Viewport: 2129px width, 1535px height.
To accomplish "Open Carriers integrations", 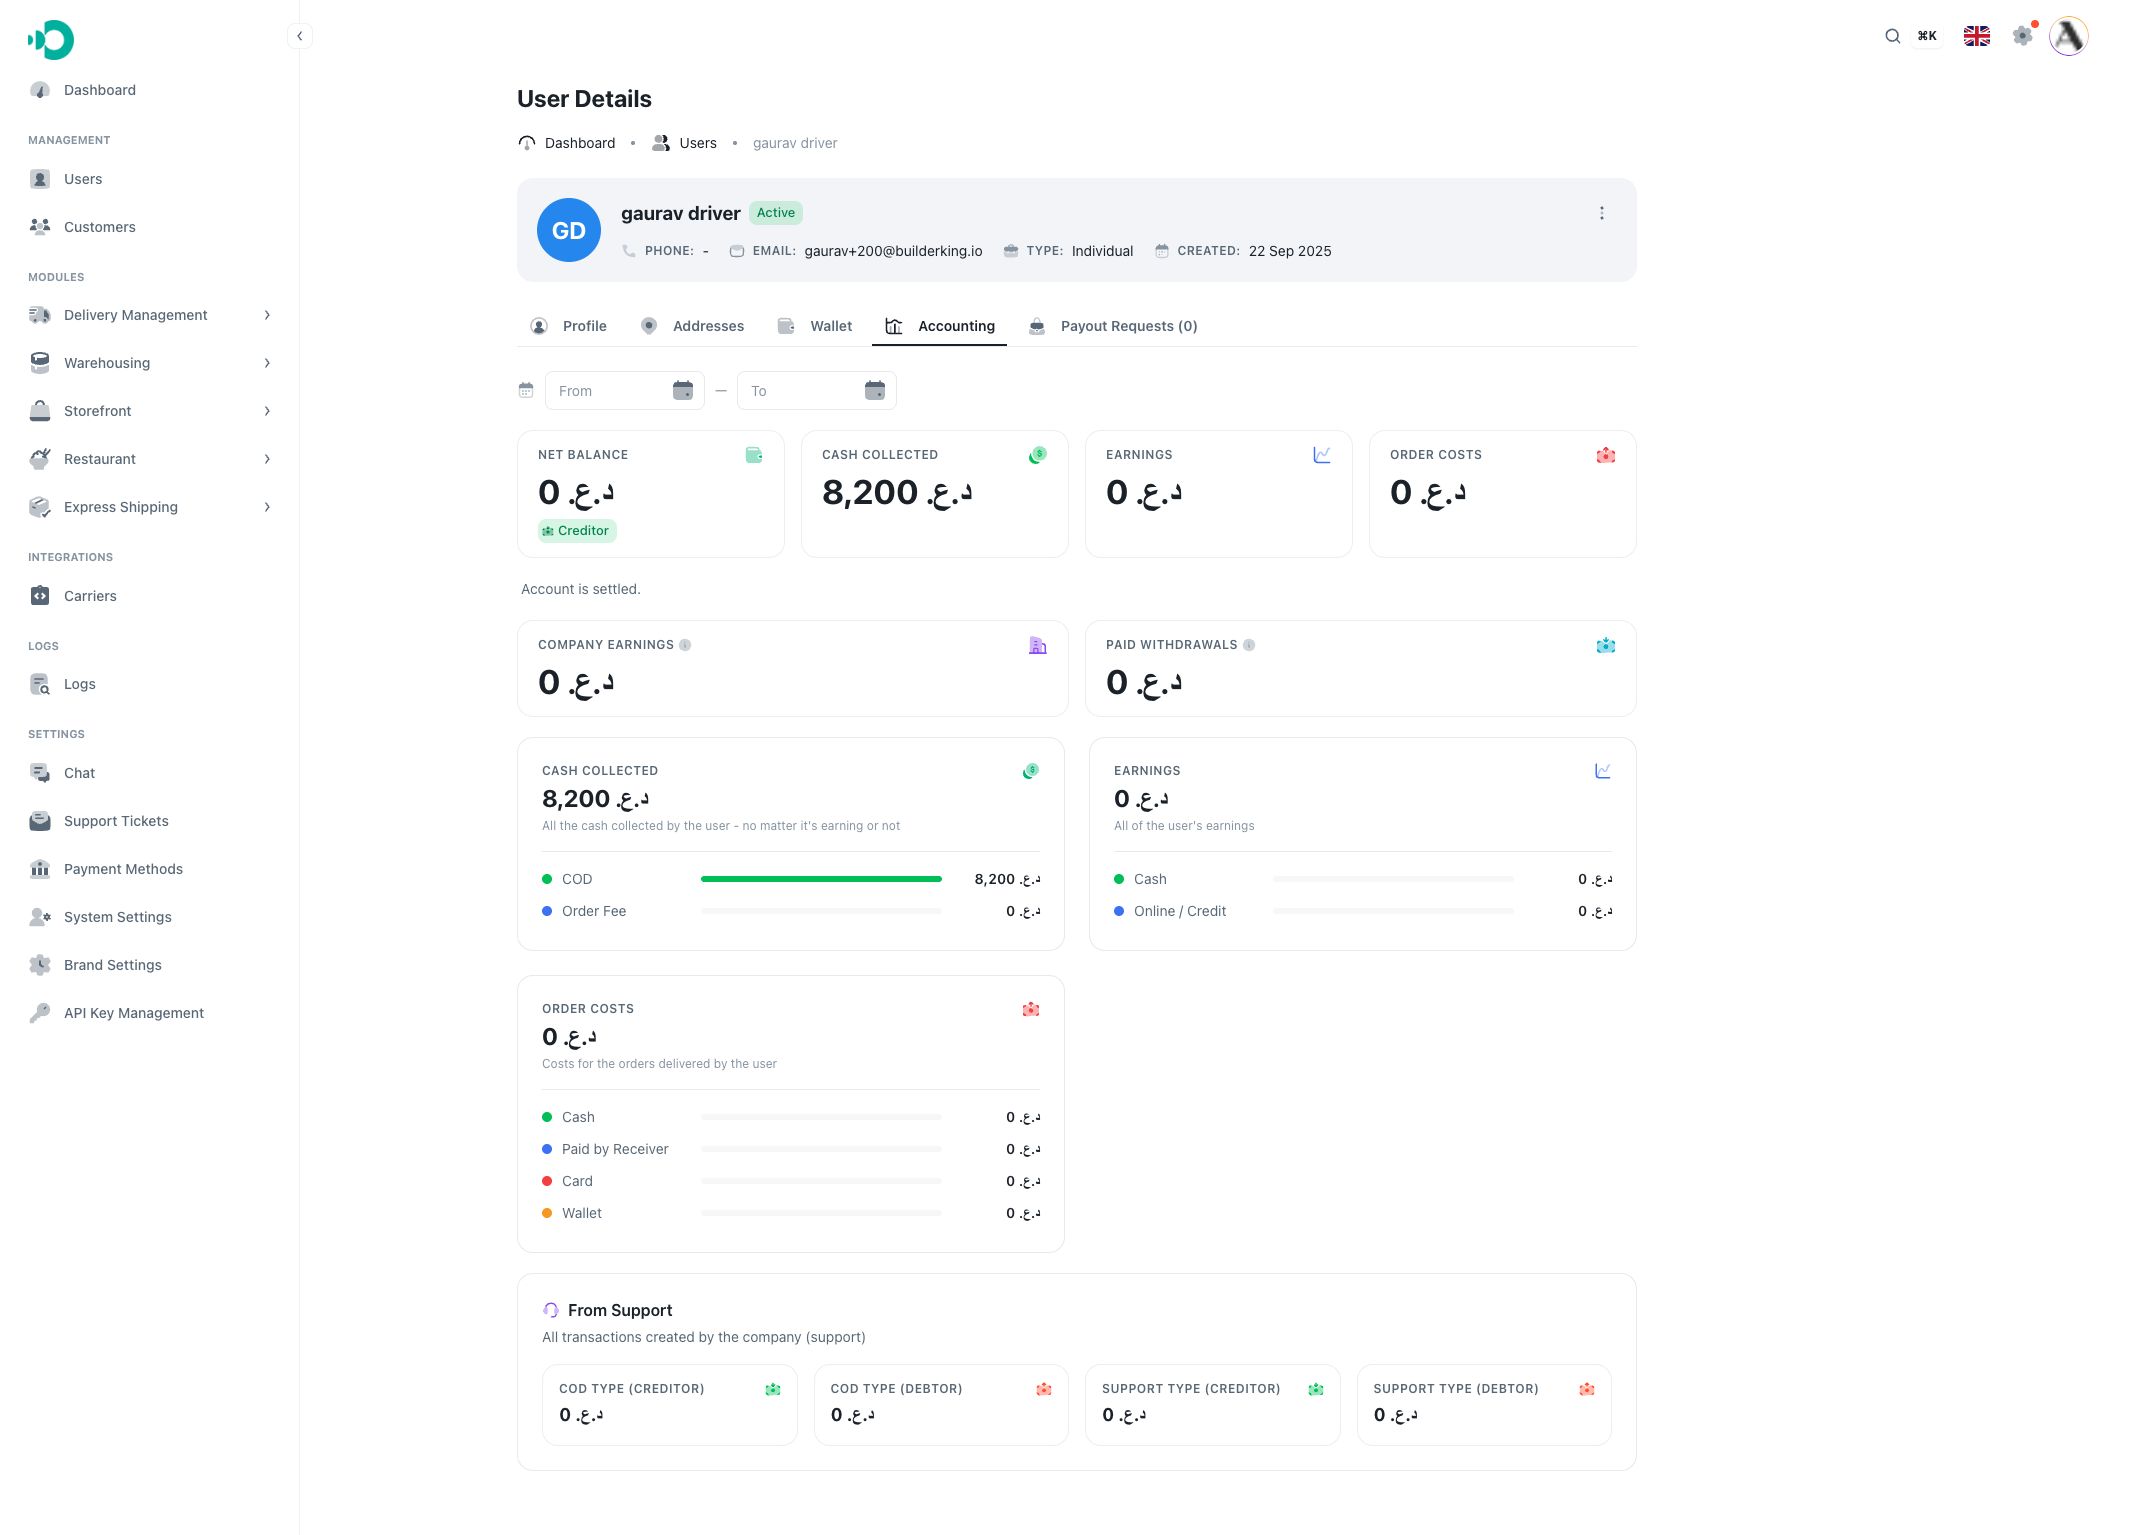I will pyautogui.click(x=150, y=596).
